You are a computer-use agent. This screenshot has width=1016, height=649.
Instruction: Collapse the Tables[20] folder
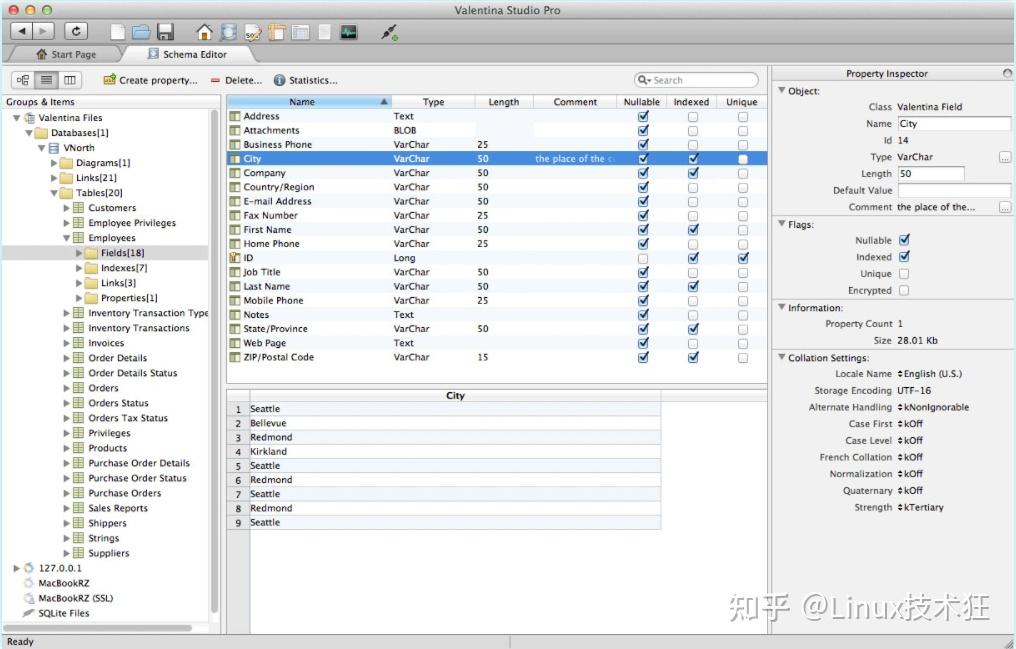click(x=54, y=193)
